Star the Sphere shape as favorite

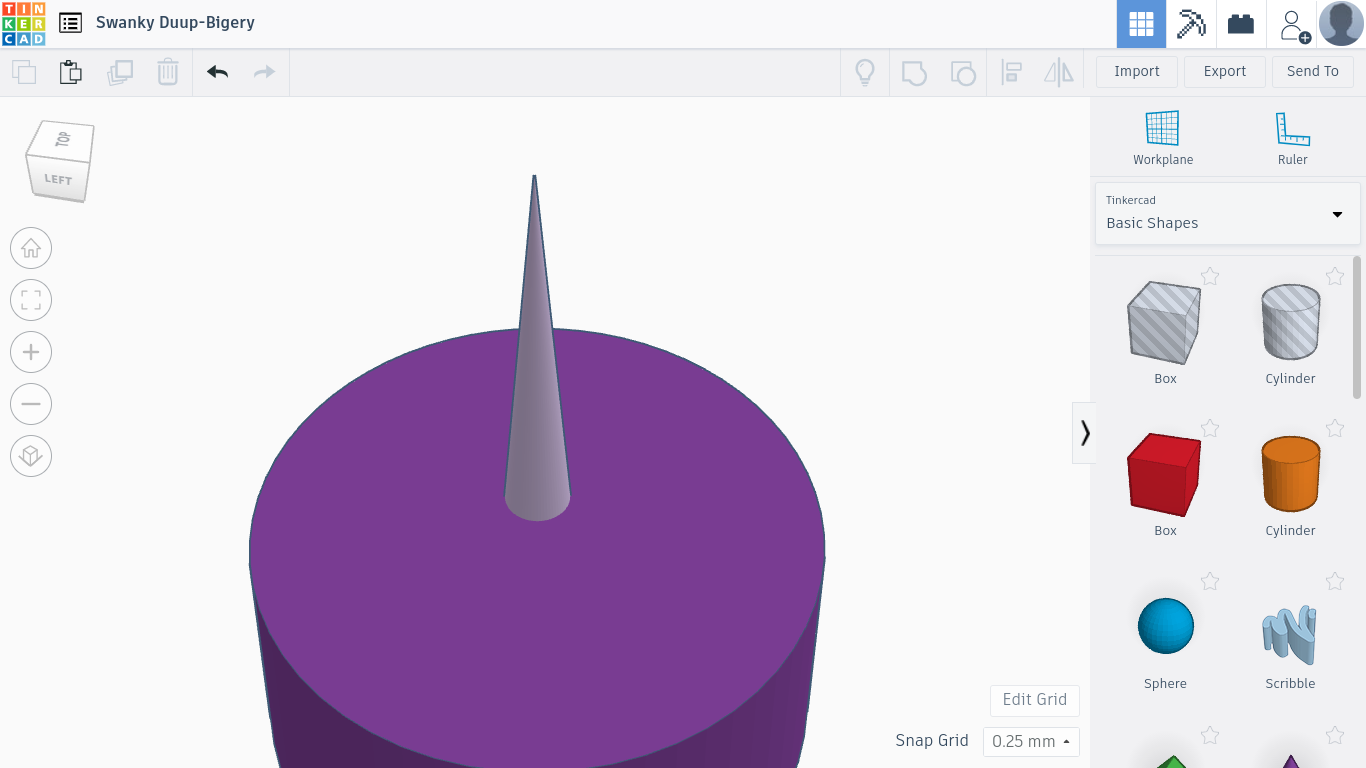tap(1210, 581)
